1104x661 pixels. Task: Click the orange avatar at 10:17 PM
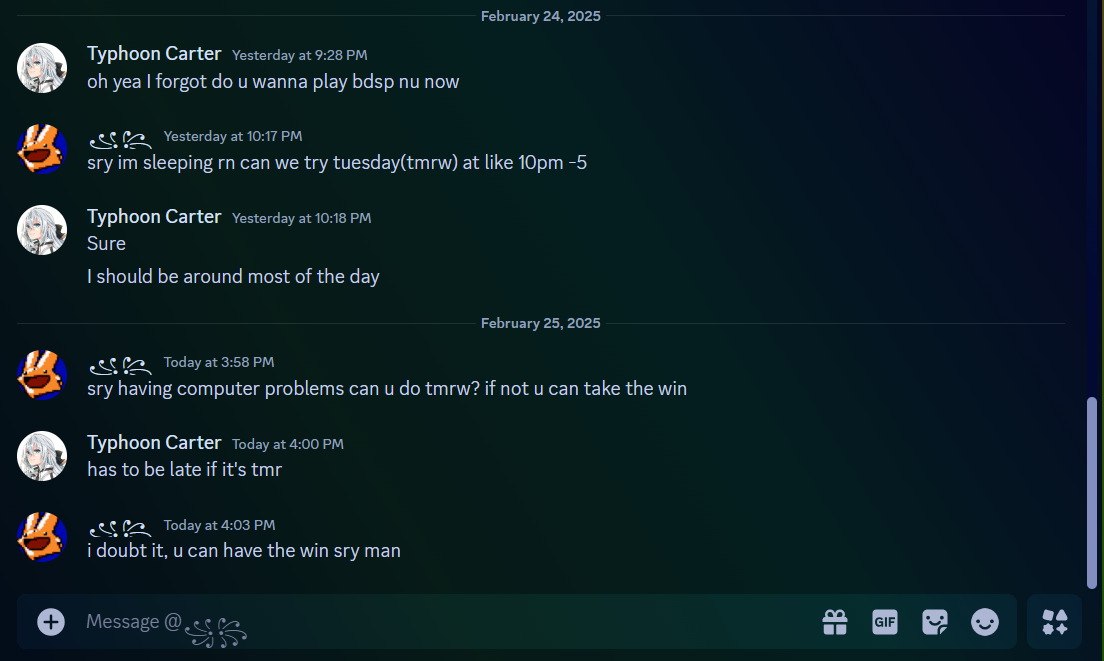coord(42,149)
